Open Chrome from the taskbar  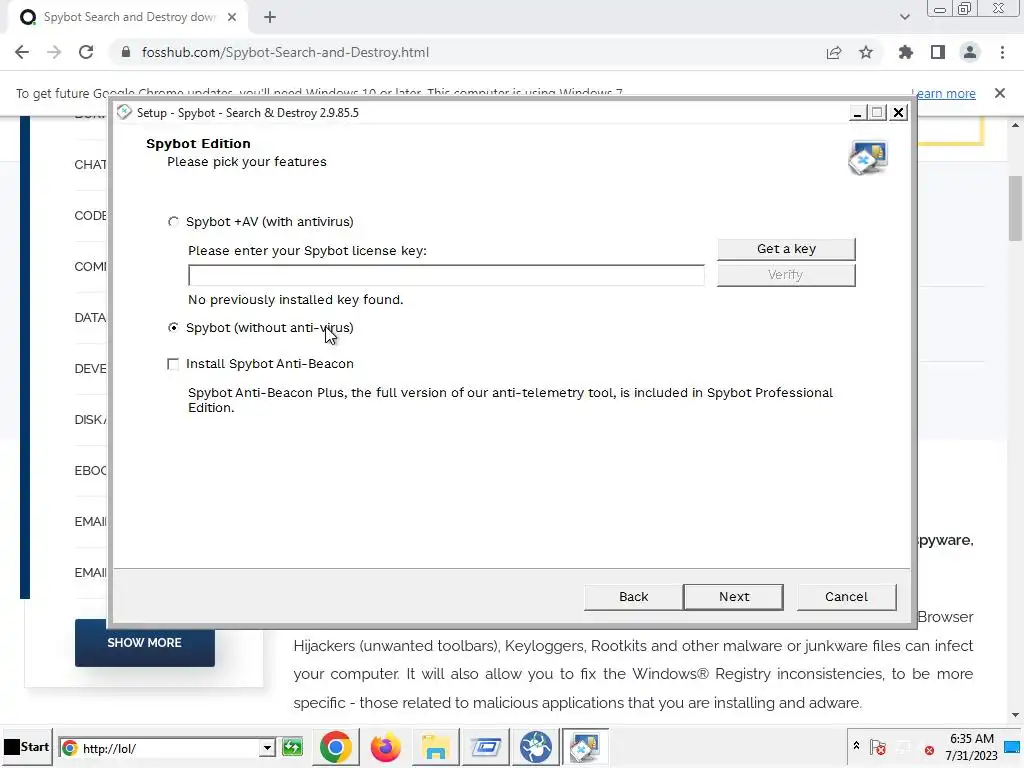336,747
